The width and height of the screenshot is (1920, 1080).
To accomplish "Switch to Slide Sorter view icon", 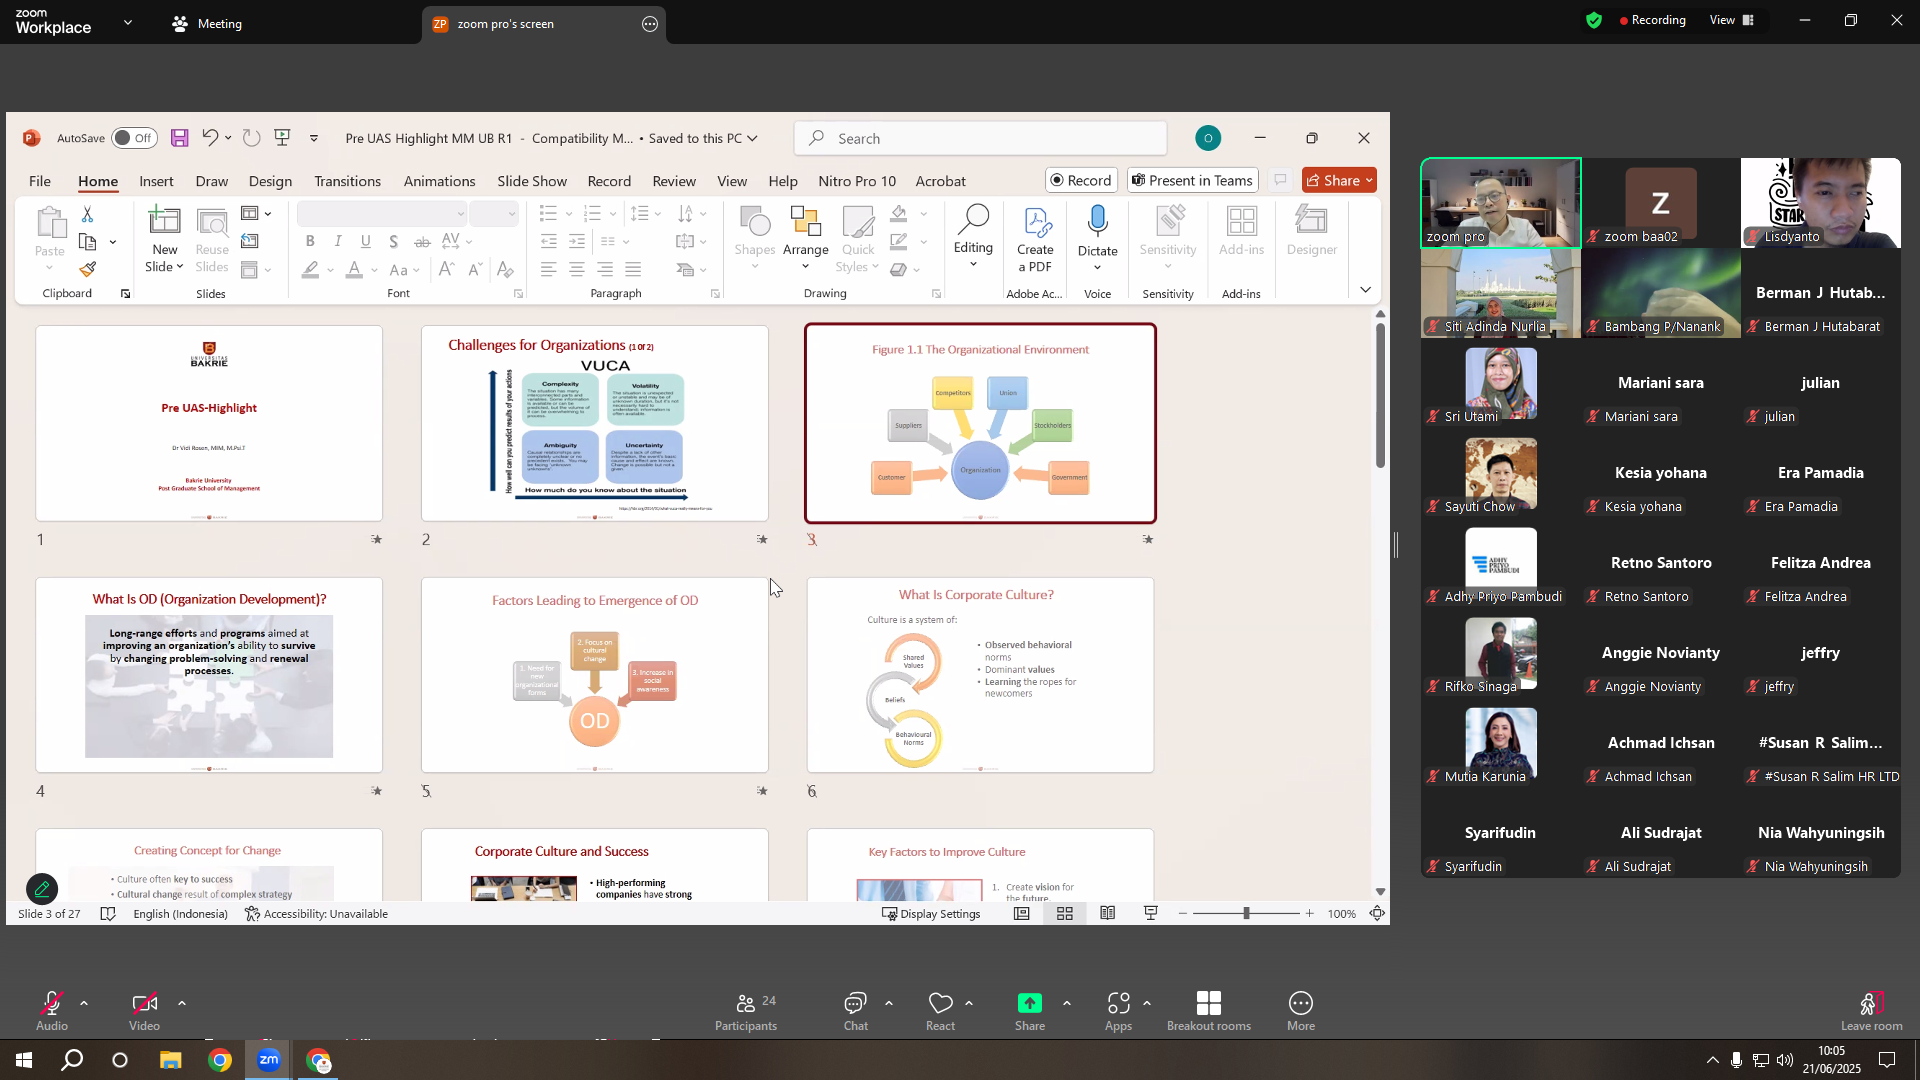I will [1065, 914].
